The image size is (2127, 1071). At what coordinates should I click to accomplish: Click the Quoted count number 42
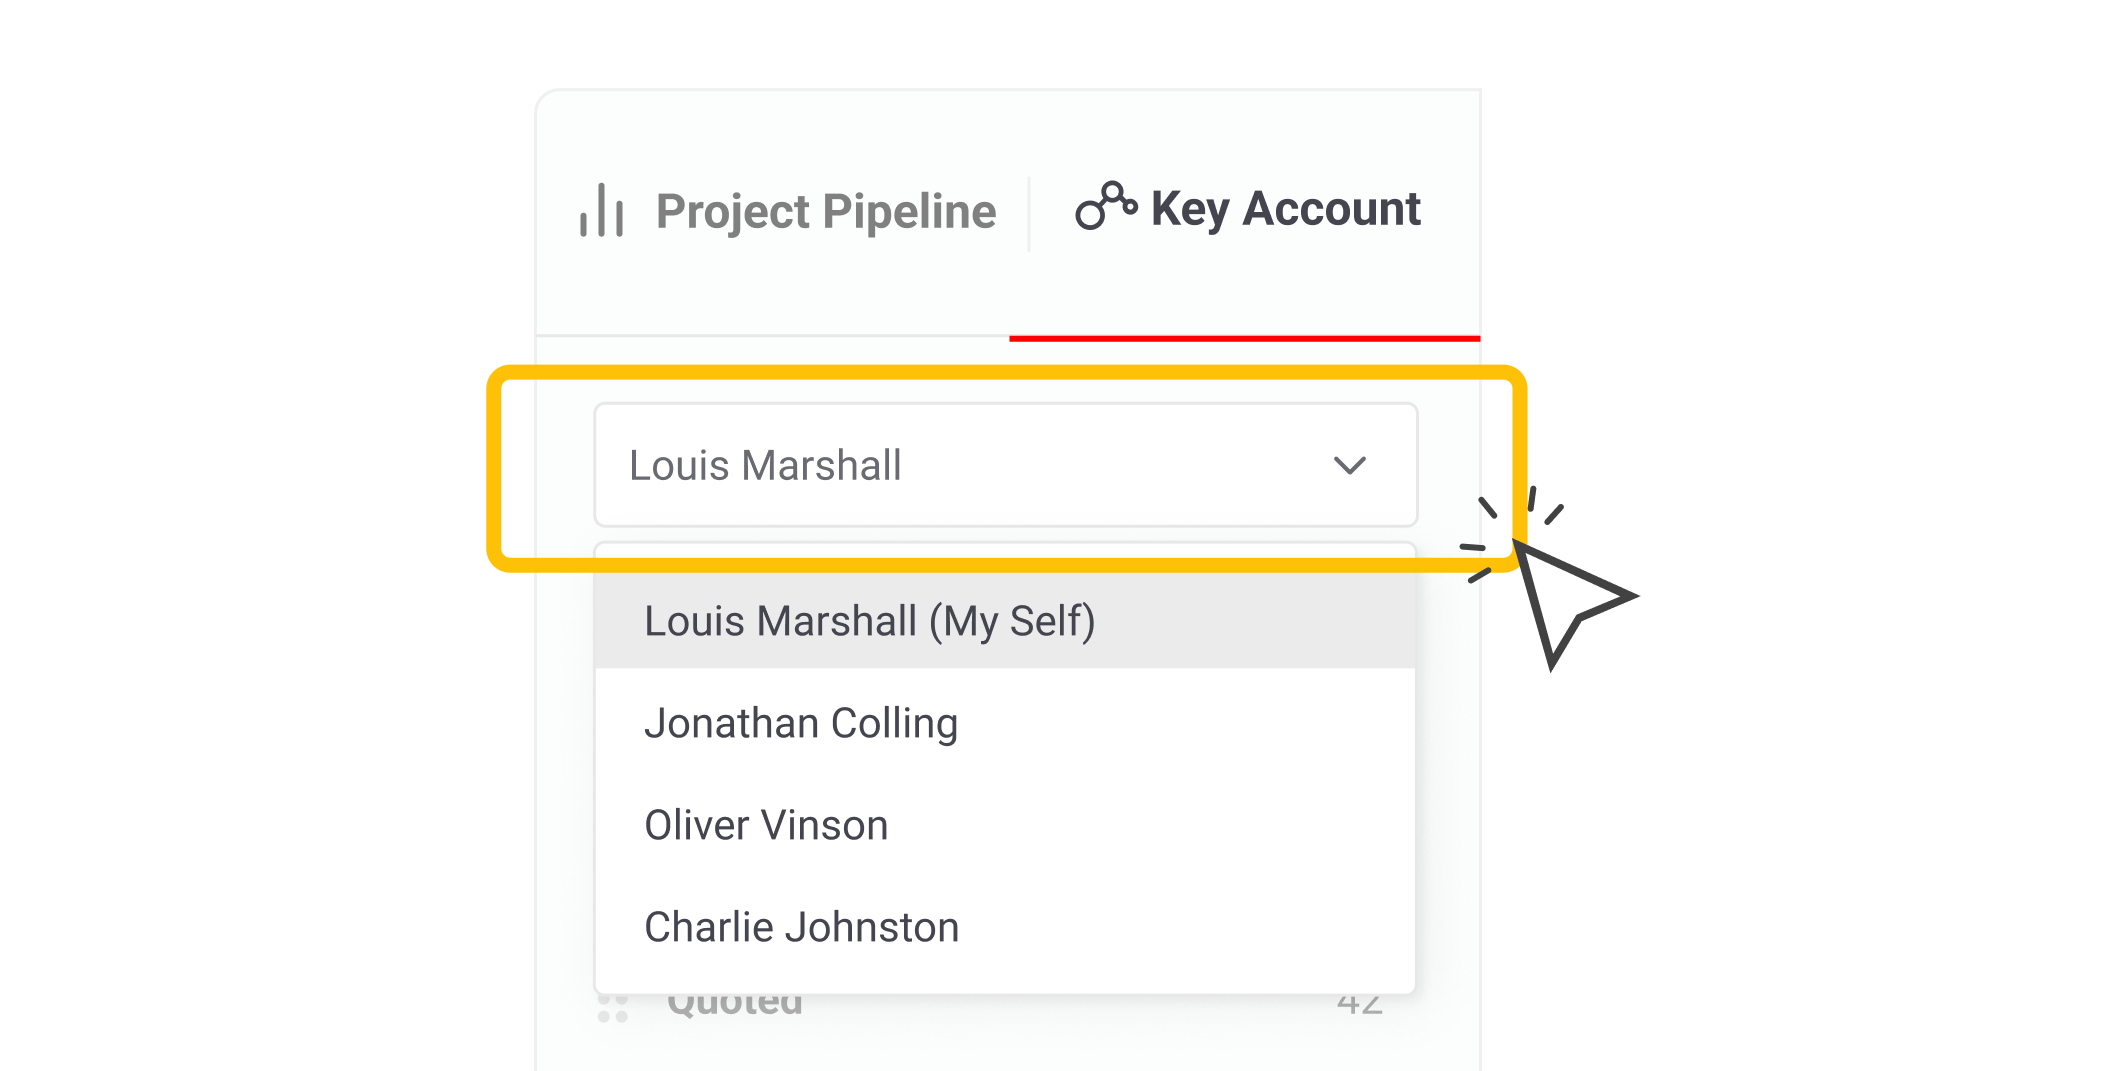(x=1359, y=1004)
